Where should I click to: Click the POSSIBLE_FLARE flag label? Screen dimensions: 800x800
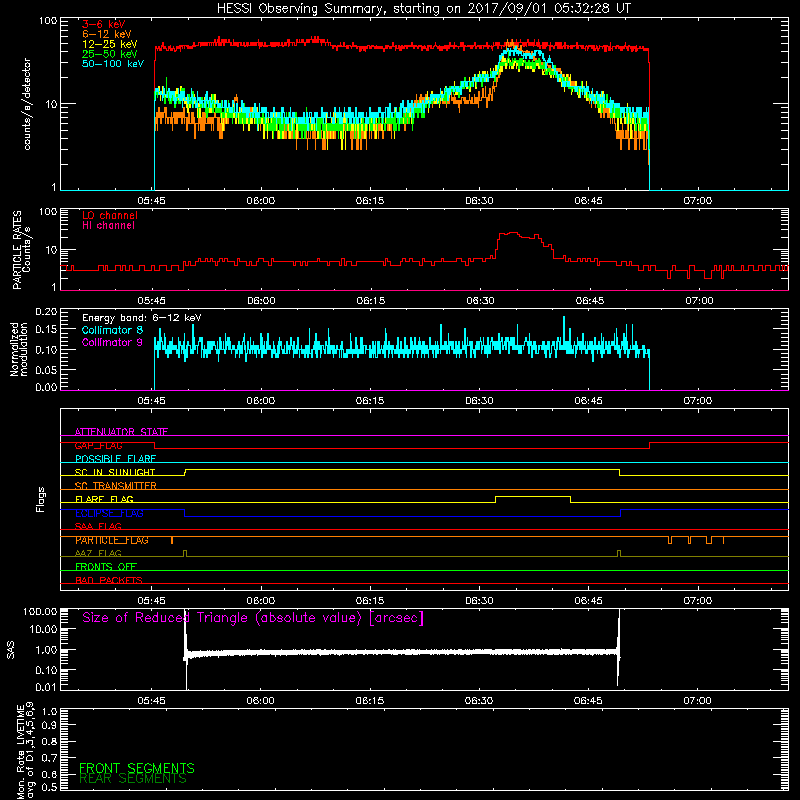point(115,459)
